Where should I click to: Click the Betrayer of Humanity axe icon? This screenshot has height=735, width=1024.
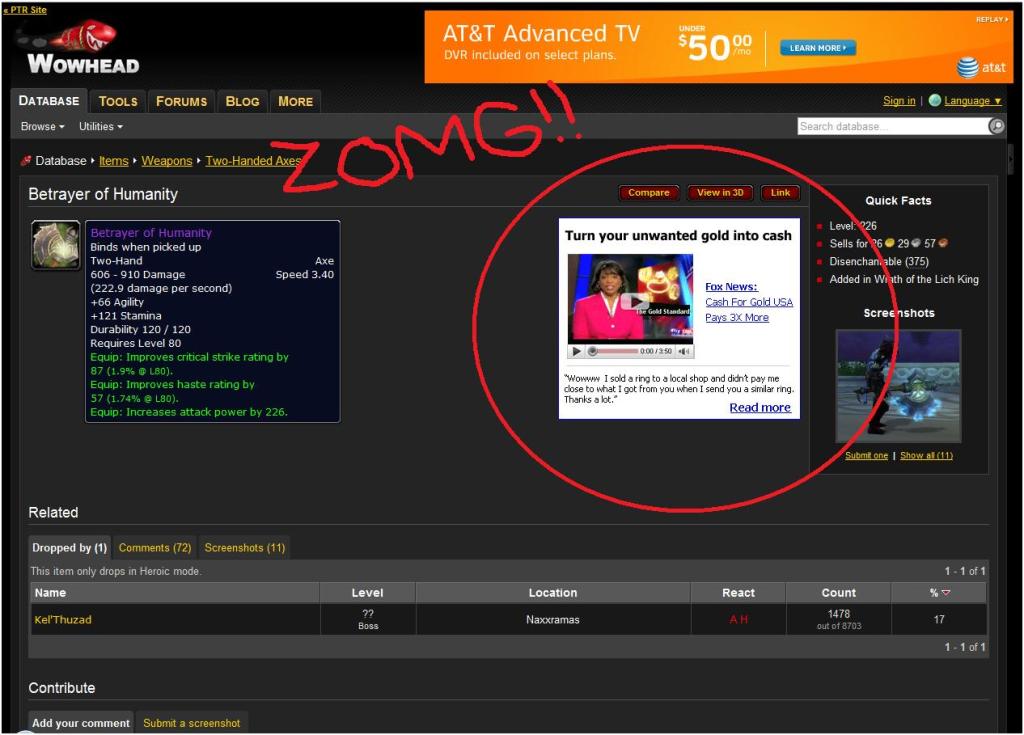(56, 246)
